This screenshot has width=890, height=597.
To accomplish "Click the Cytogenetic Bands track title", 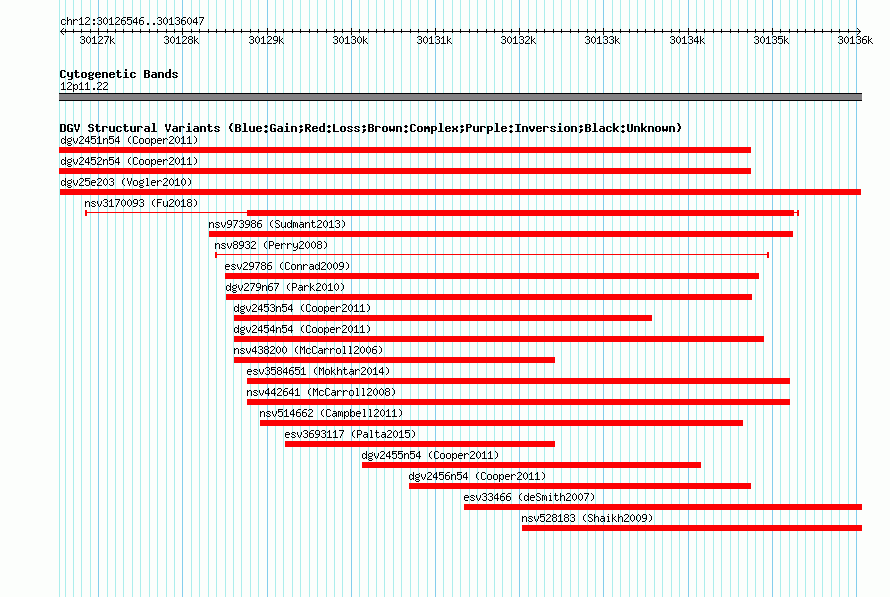I will (x=119, y=74).
